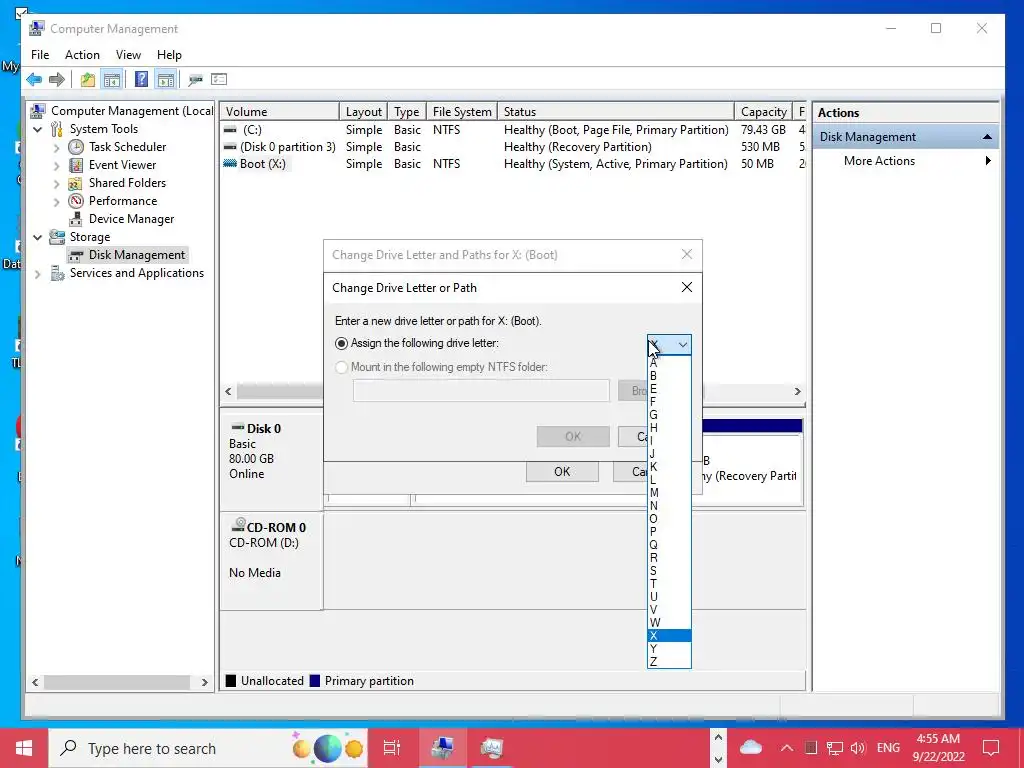The height and width of the screenshot is (768, 1024).
Task: Click the Volume column header
Action: pos(280,112)
